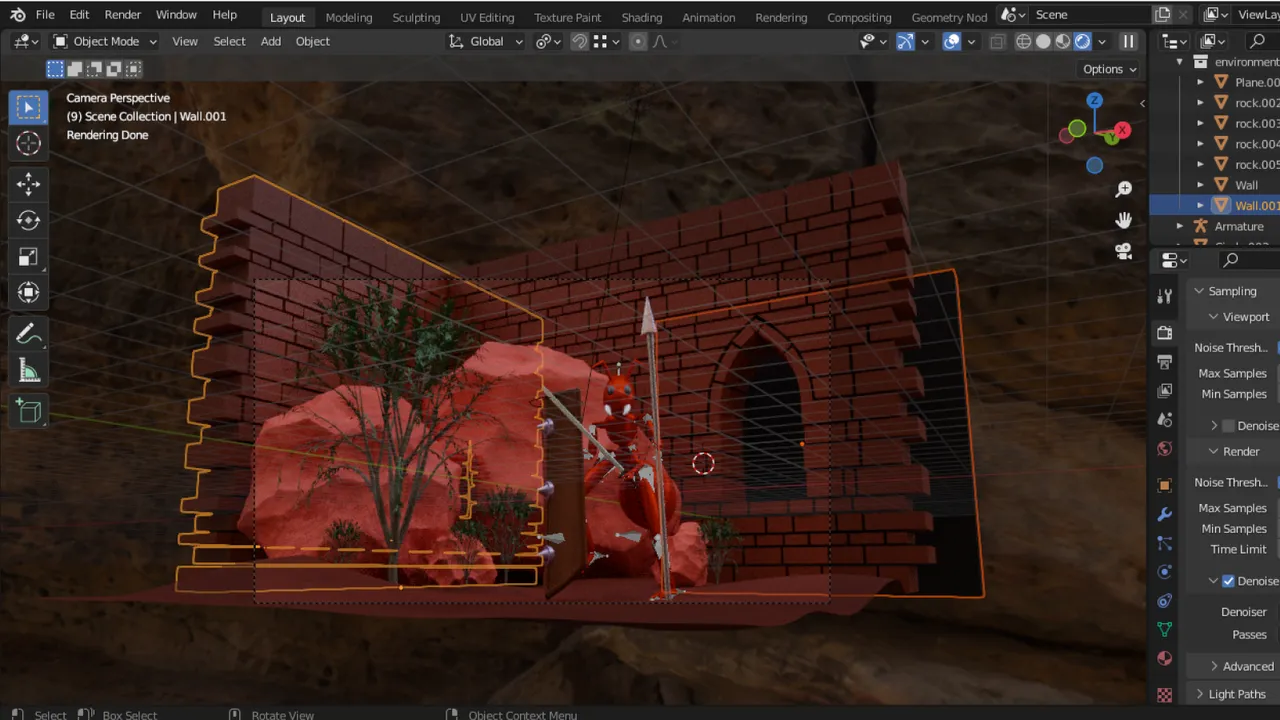The height and width of the screenshot is (720, 1280).
Task: Collapse the Sampling panel
Action: (x=1199, y=291)
